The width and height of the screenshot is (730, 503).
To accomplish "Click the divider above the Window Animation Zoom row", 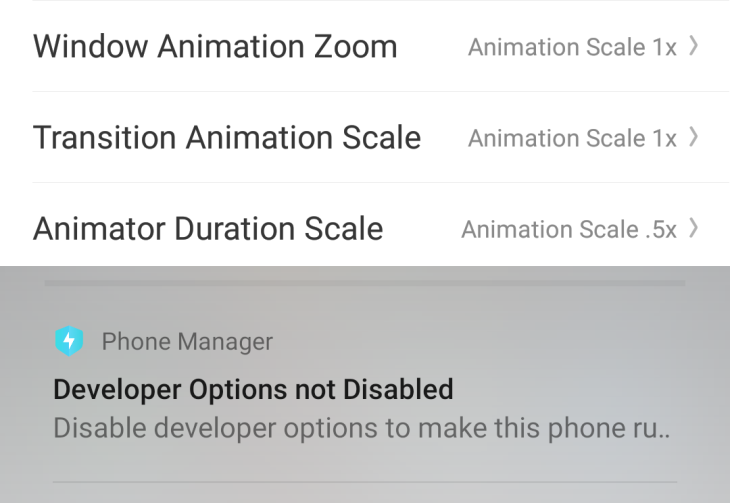I will (x=380, y=1).
